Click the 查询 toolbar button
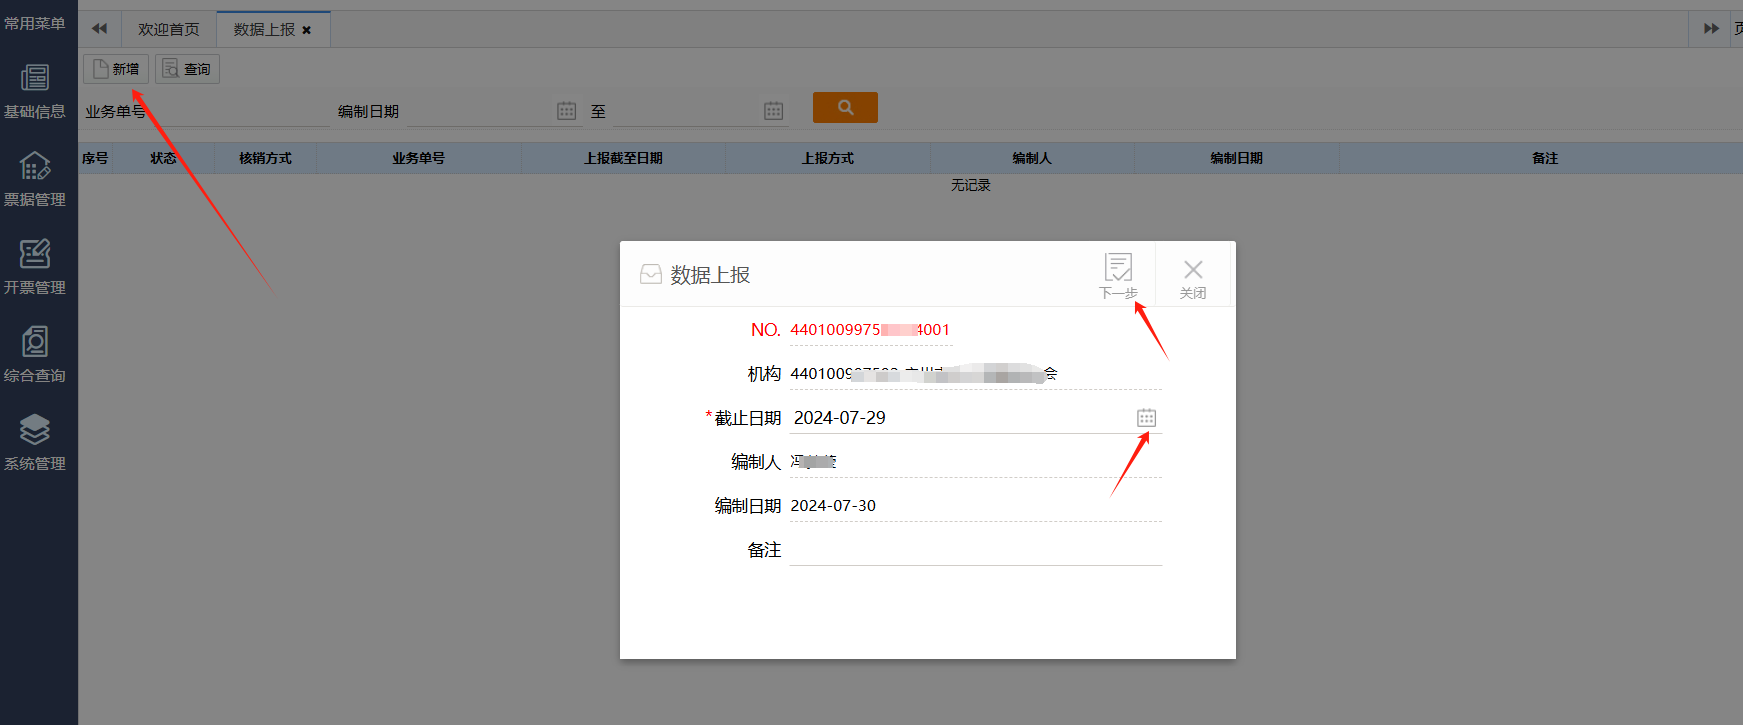 point(187,69)
